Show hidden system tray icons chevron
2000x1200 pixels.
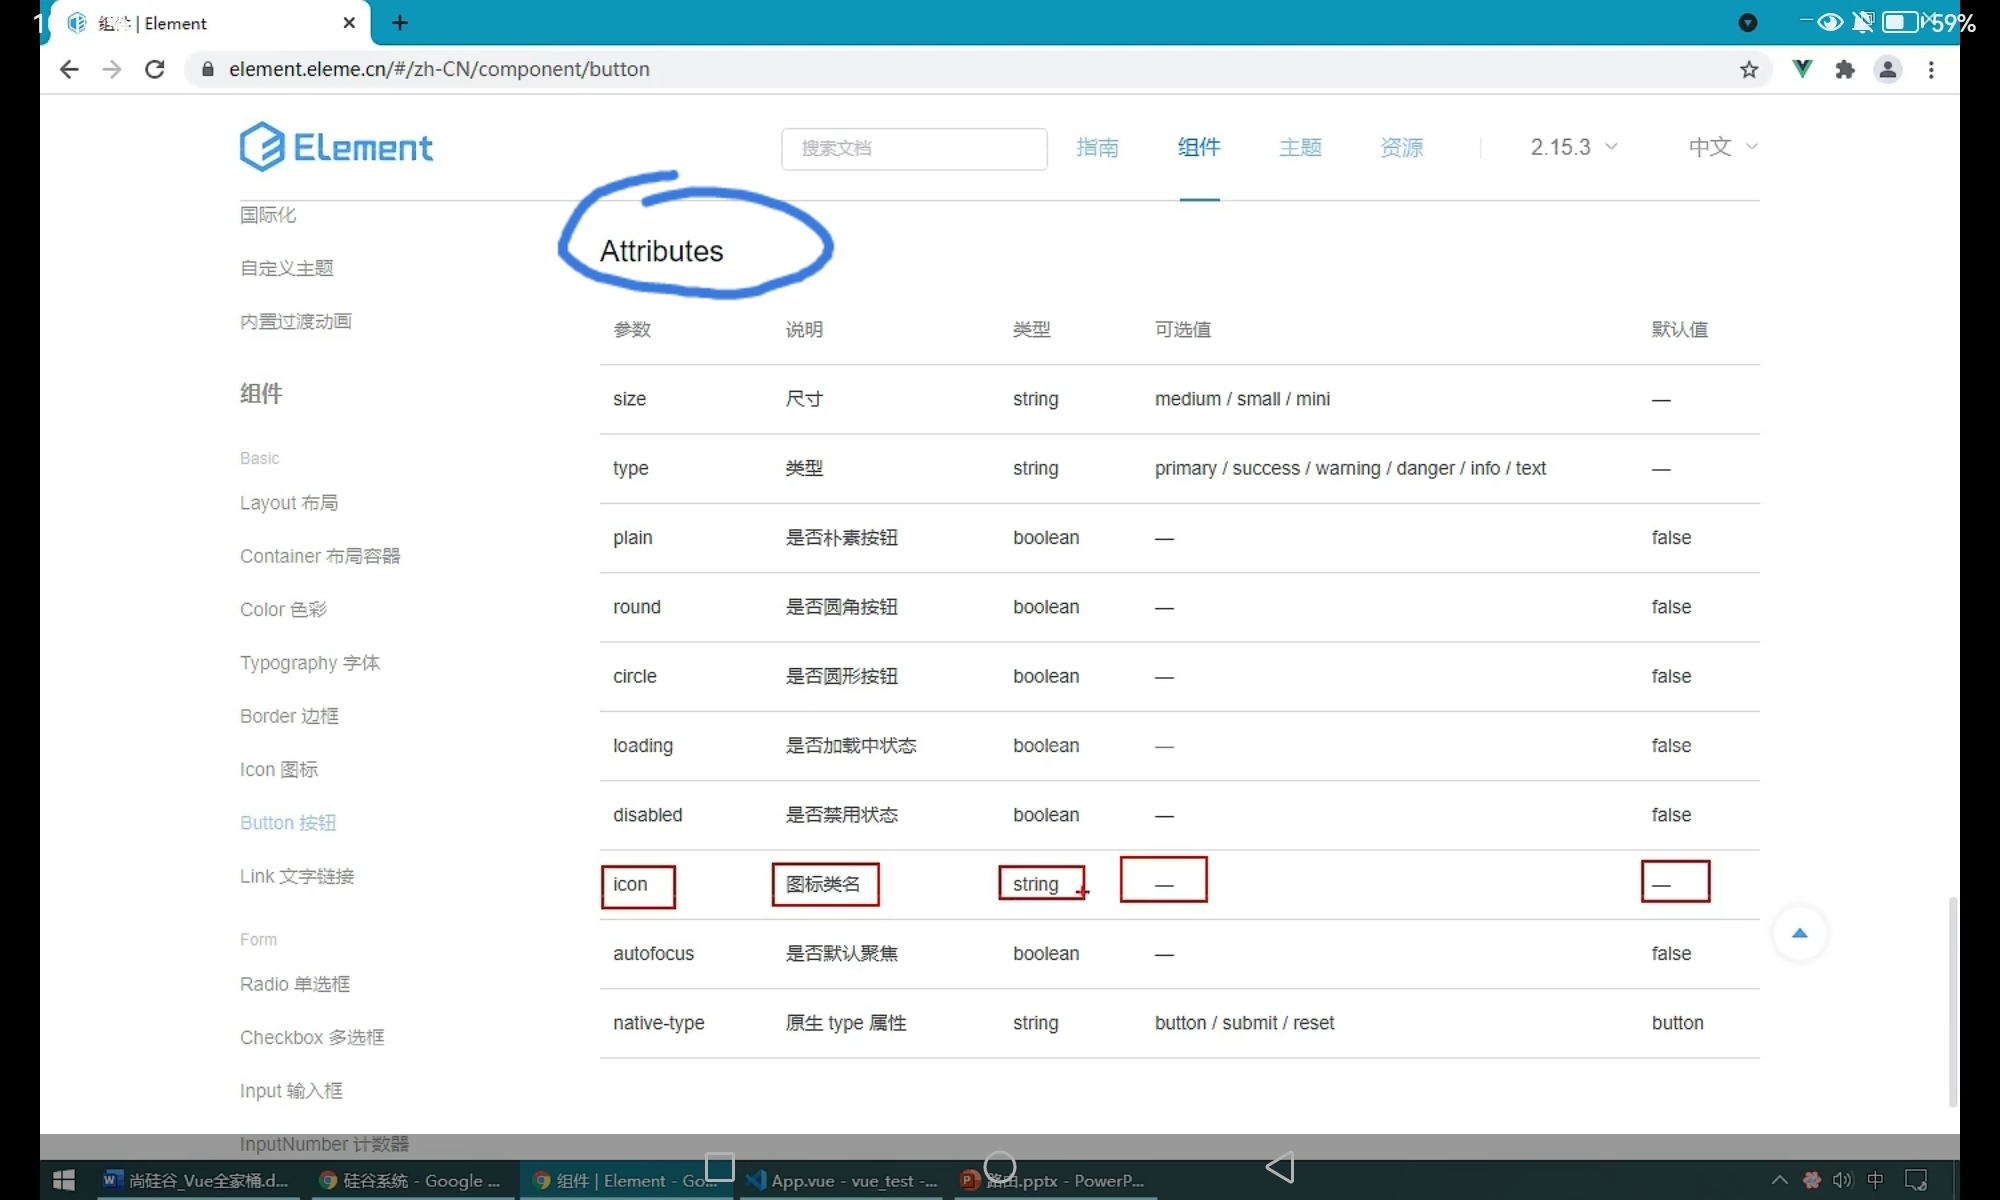(x=1779, y=1180)
